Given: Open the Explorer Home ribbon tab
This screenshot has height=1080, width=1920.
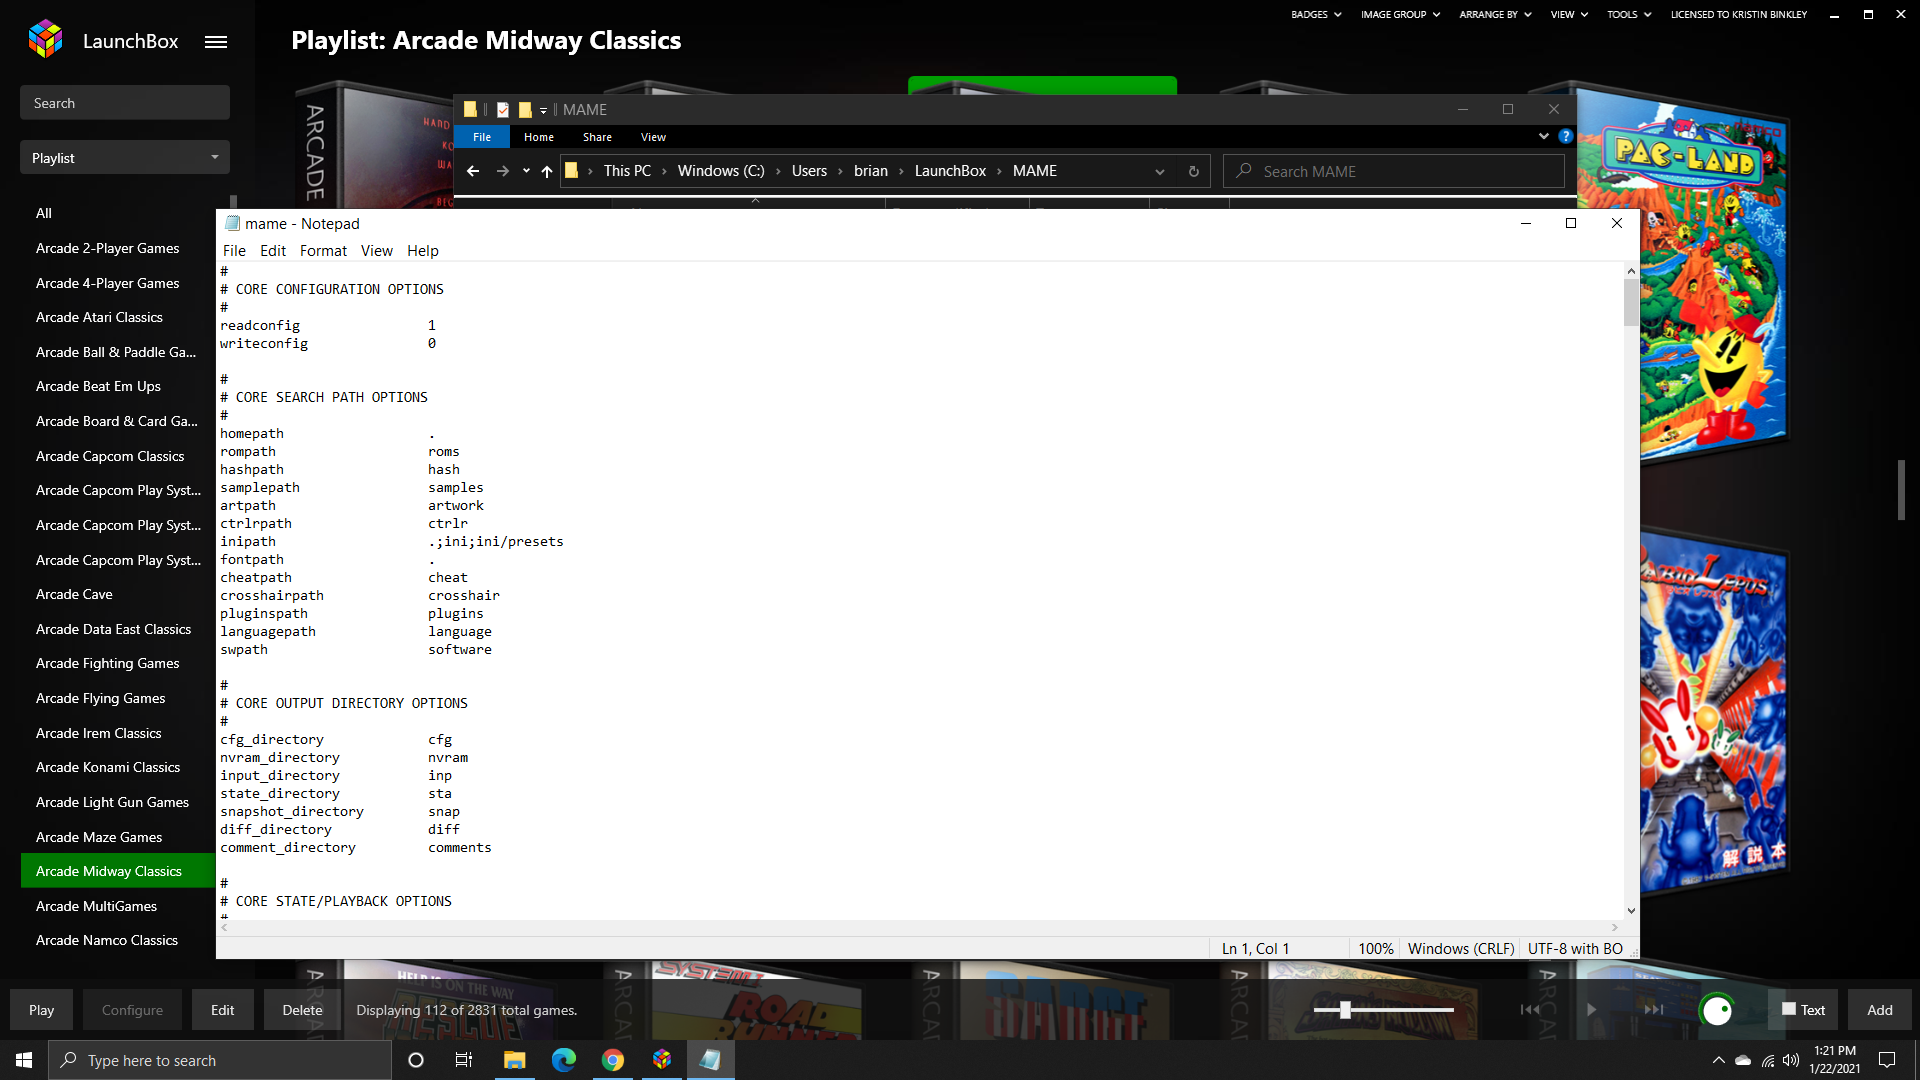Looking at the screenshot, I should (x=539, y=137).
